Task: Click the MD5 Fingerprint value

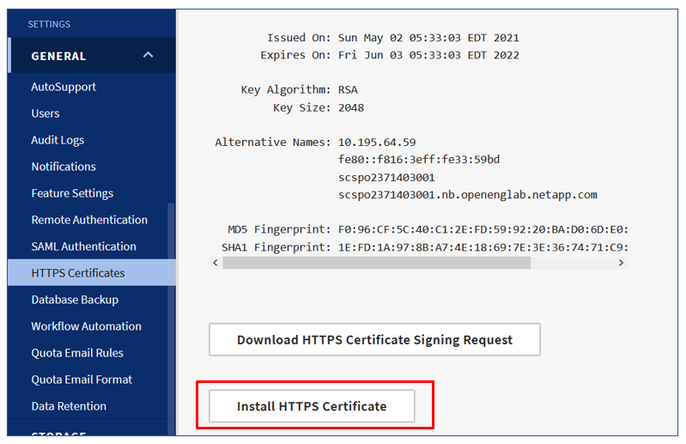Action: [483, 230]
